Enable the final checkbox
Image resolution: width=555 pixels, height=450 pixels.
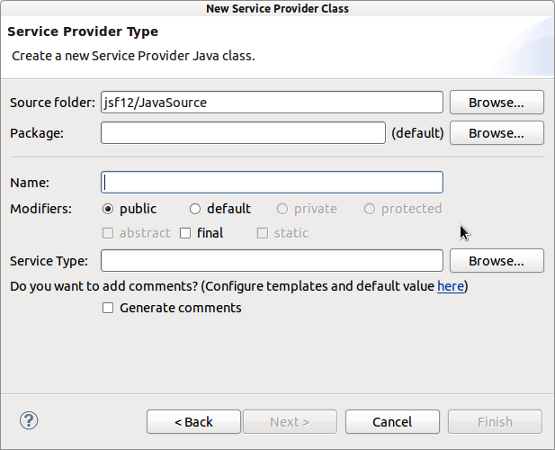point(185,233)
